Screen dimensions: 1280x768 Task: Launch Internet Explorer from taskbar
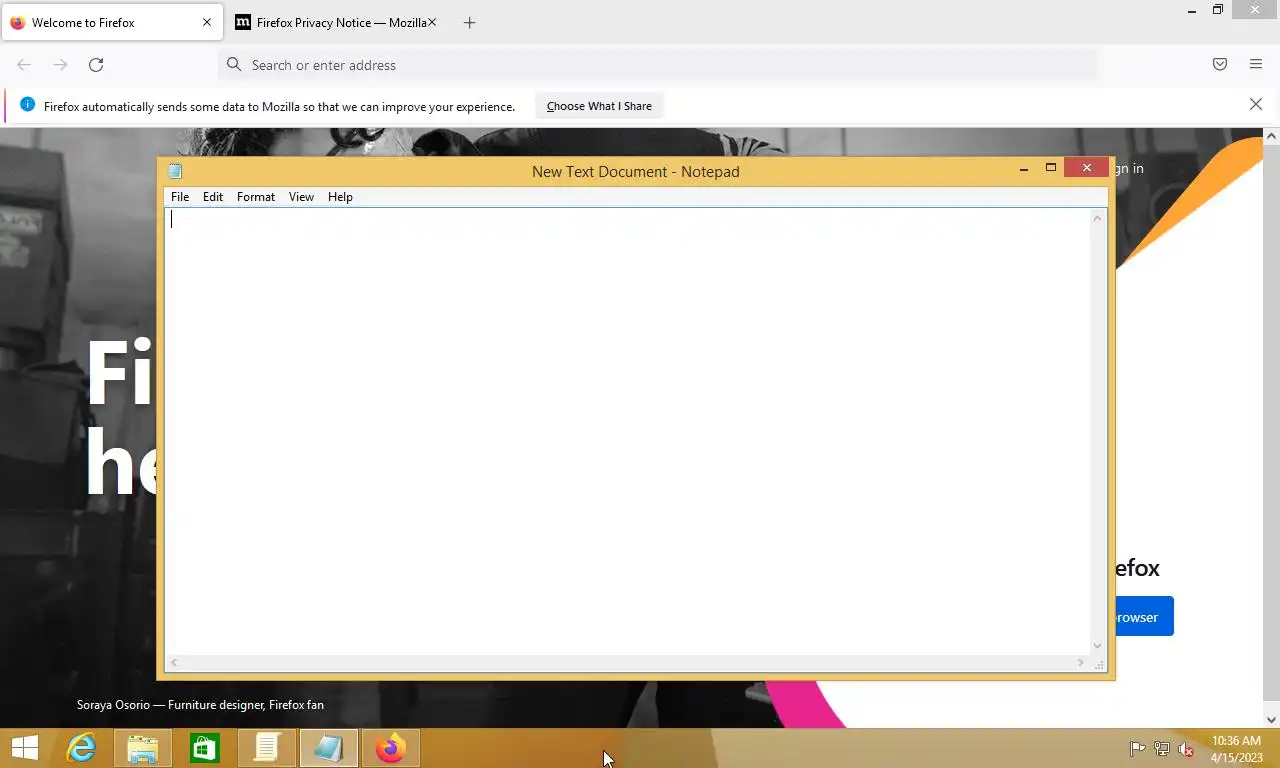tap(81, 748)
